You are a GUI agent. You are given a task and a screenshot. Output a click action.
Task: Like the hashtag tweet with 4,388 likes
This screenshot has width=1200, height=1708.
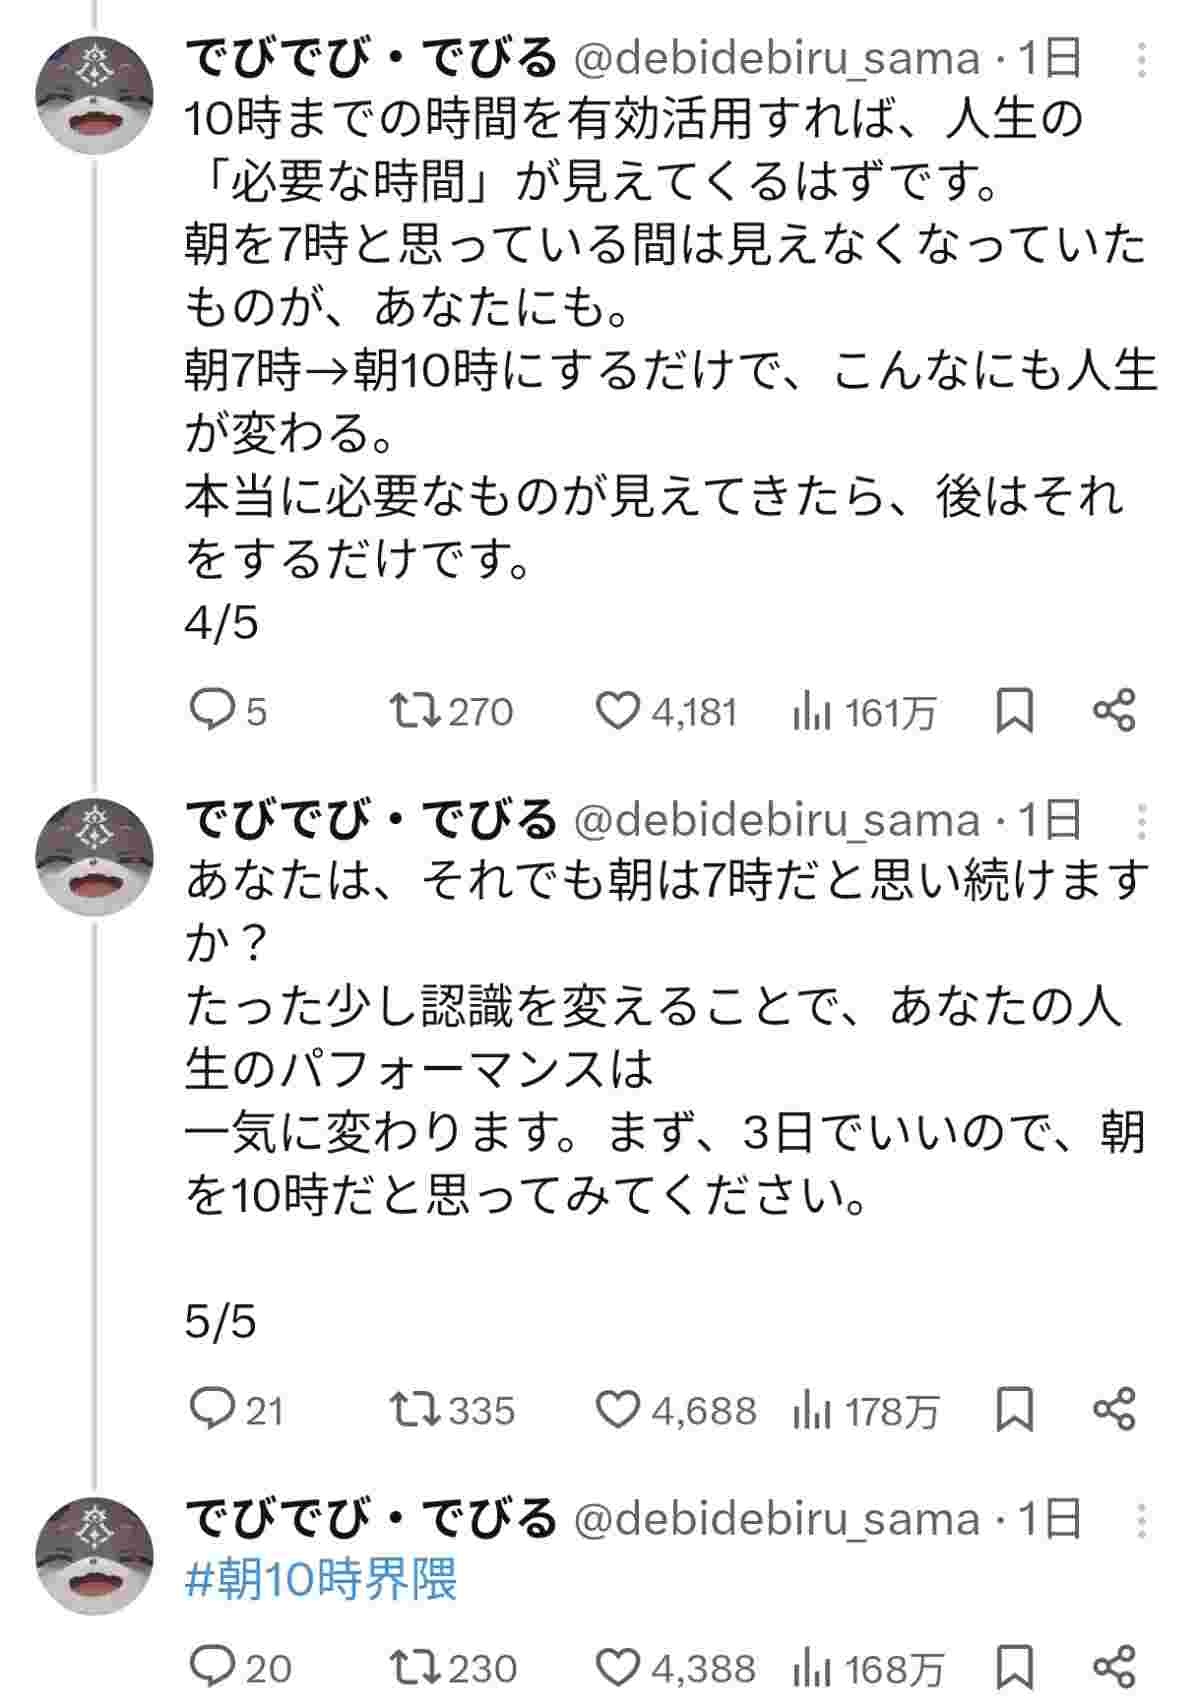(x=617, y=1667)
